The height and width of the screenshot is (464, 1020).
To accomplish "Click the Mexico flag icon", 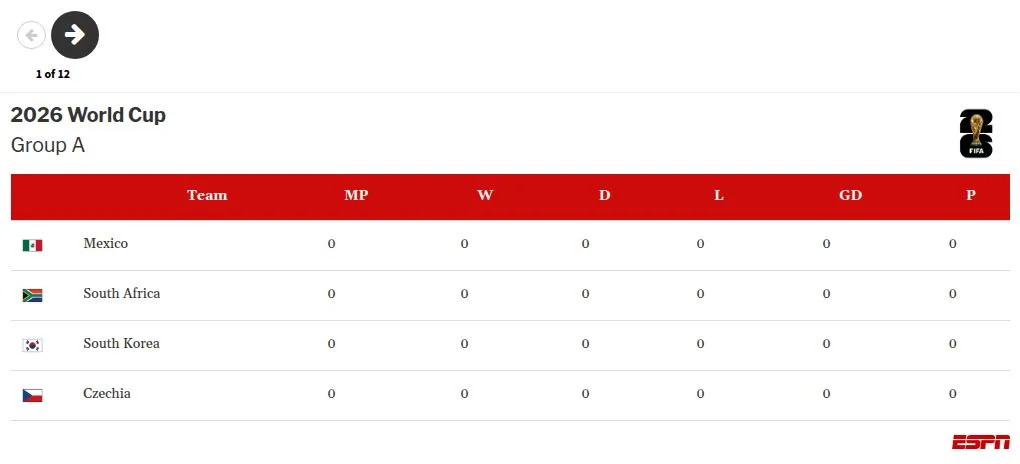I will tap(33, 245).
